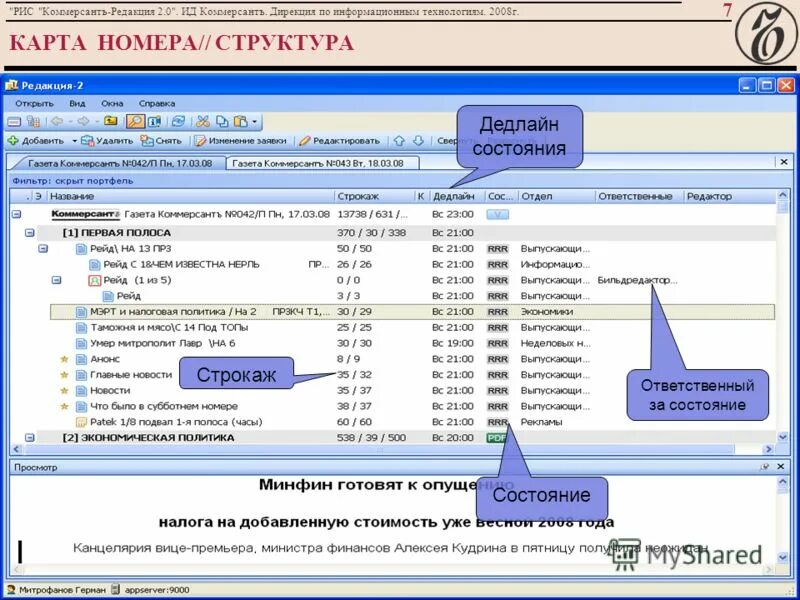Click the Вс 19:00 deadline cell
The height and width of the screenshot is (600, 800).
pos(453,343)
